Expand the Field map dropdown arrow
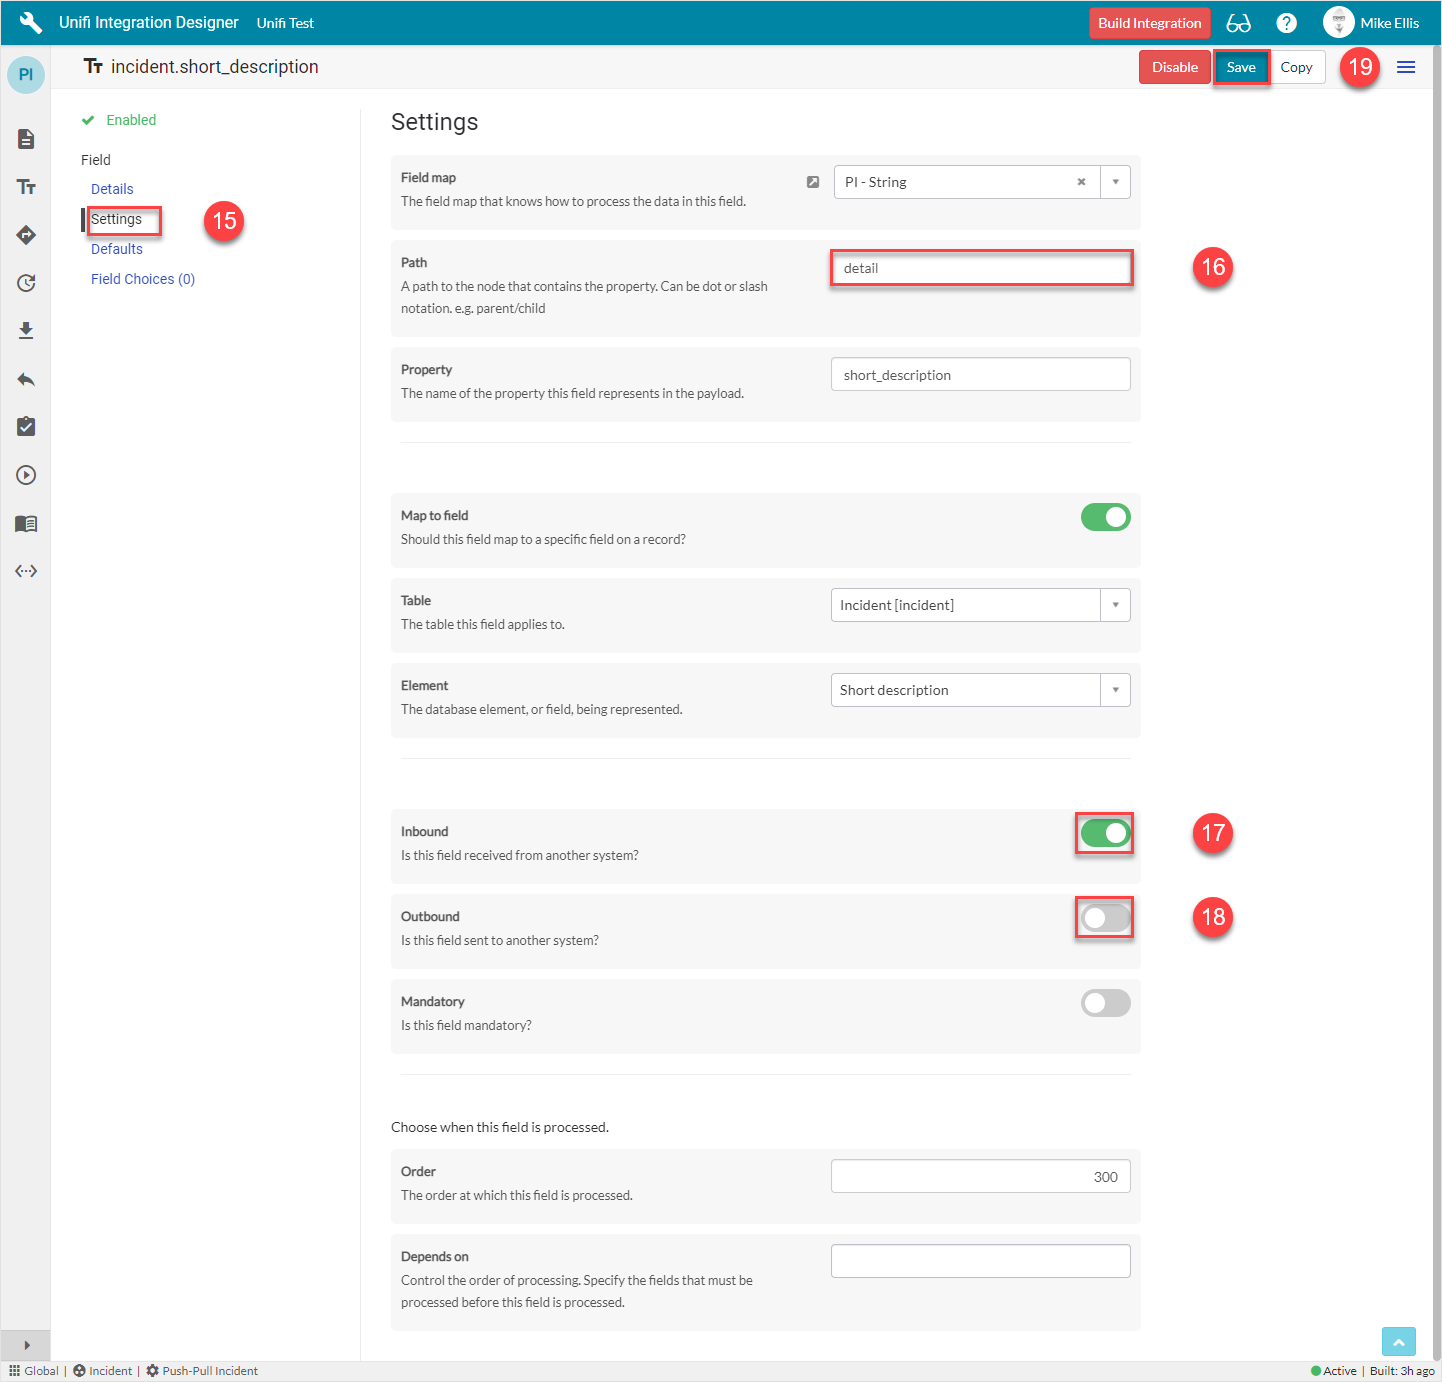 tap(1115, 182)
